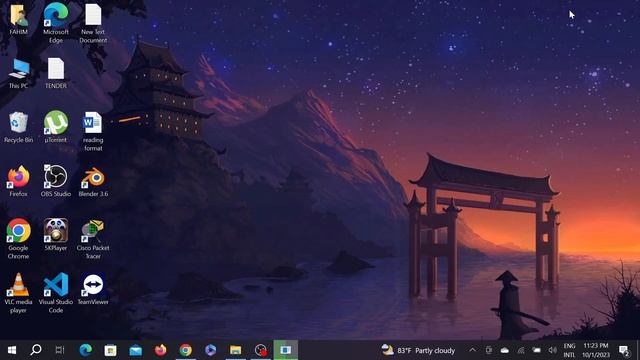This screenshot has width=640, height=360.
Task: Open the Windows Start menu
Action: (12, 350)
